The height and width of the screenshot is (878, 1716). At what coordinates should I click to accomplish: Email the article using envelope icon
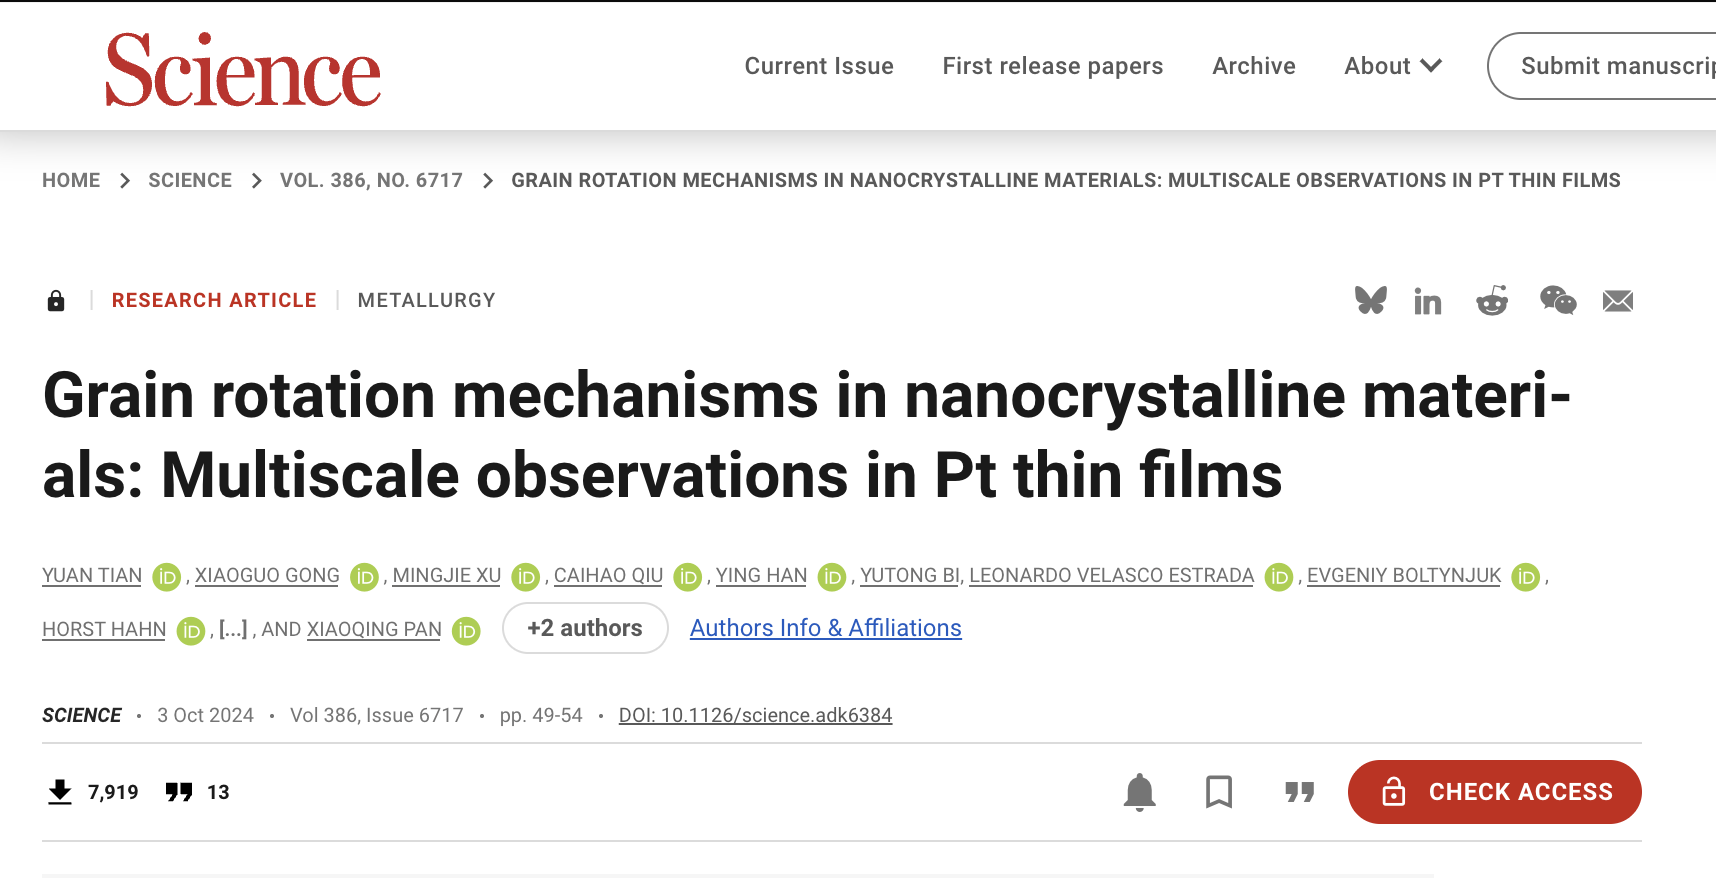pyautogui.click(x=1617, y=301)
